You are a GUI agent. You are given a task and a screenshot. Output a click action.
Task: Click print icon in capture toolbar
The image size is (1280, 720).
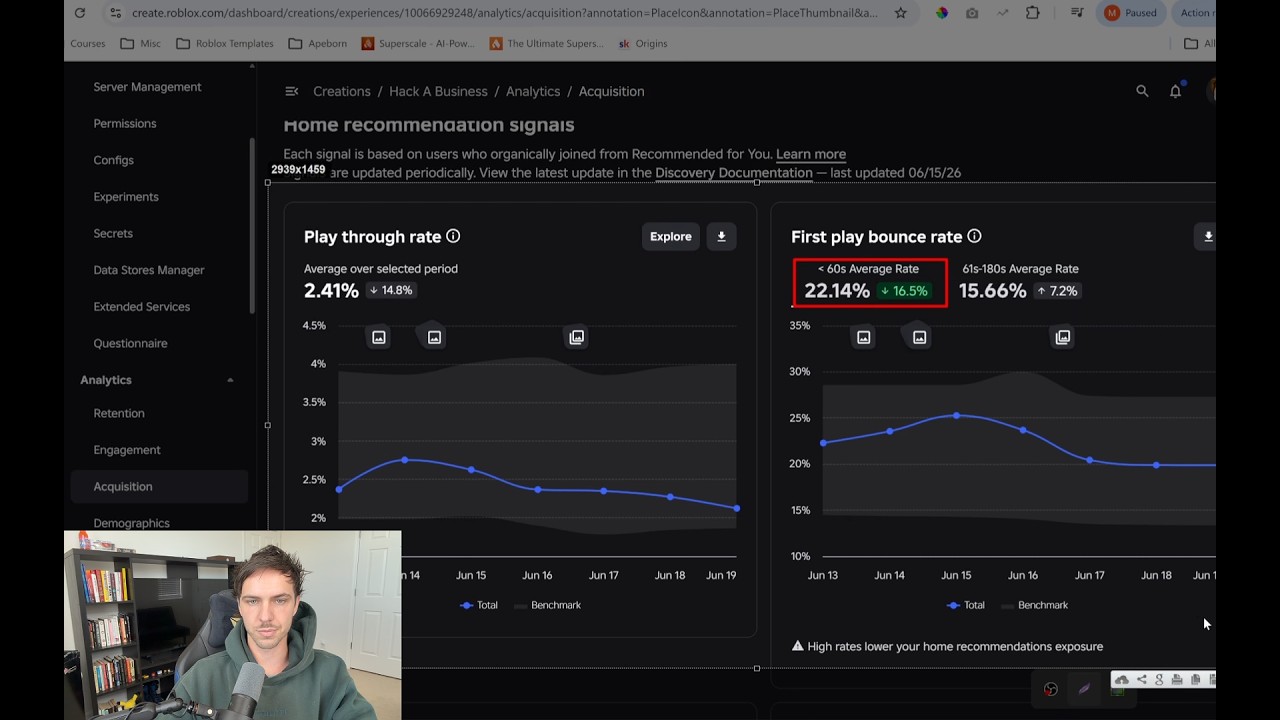coord(1177,680)
